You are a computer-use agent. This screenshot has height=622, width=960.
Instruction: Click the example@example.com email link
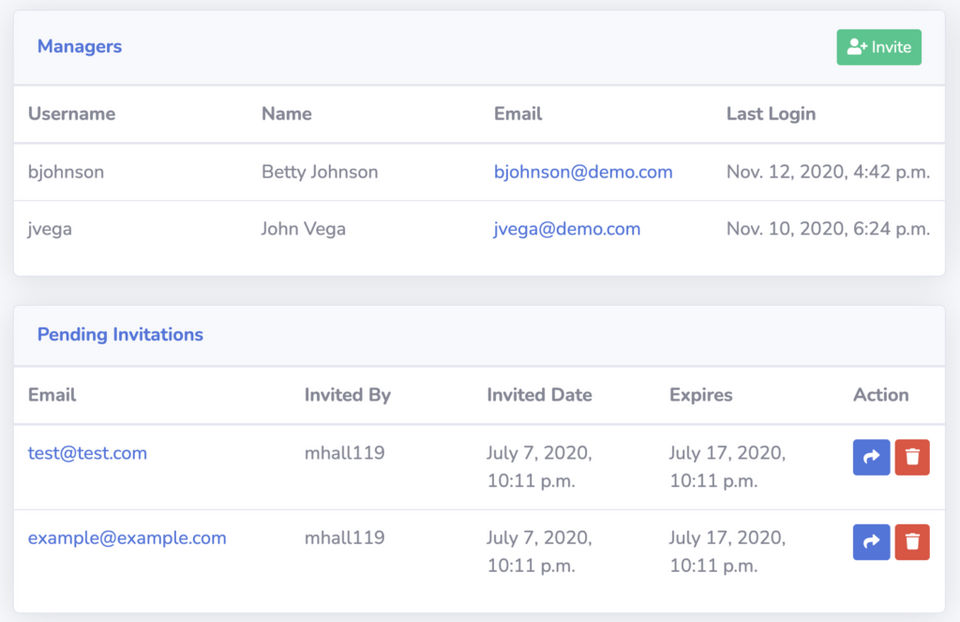coord(127,538)
